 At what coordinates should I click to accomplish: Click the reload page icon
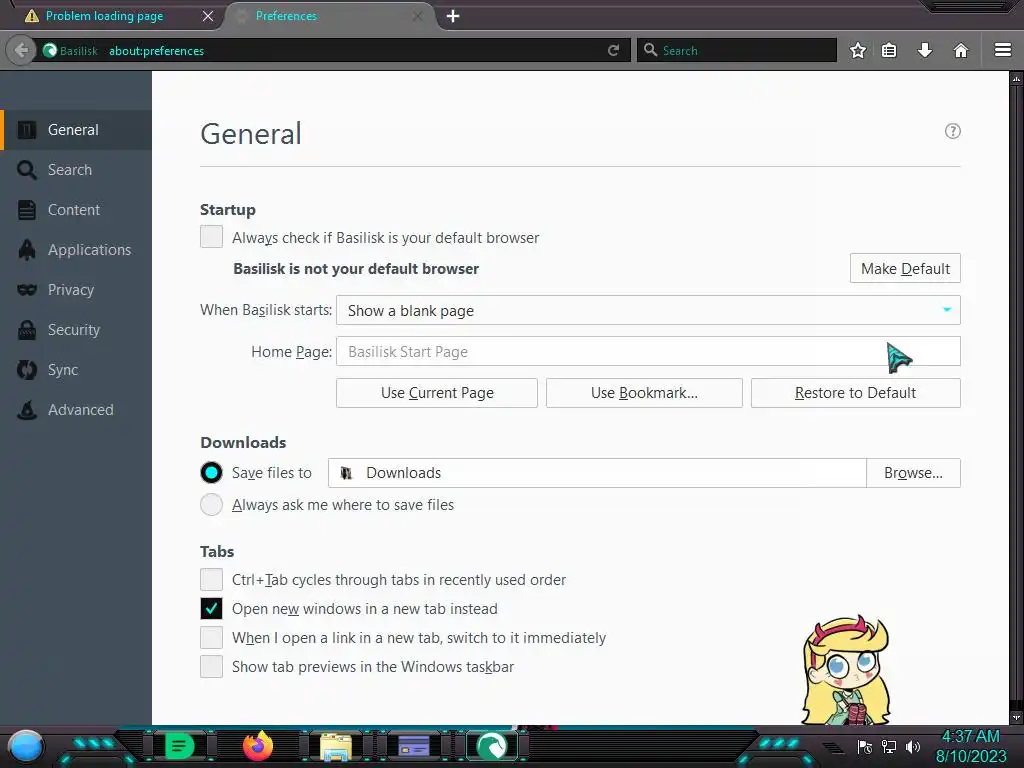point(613,50)
